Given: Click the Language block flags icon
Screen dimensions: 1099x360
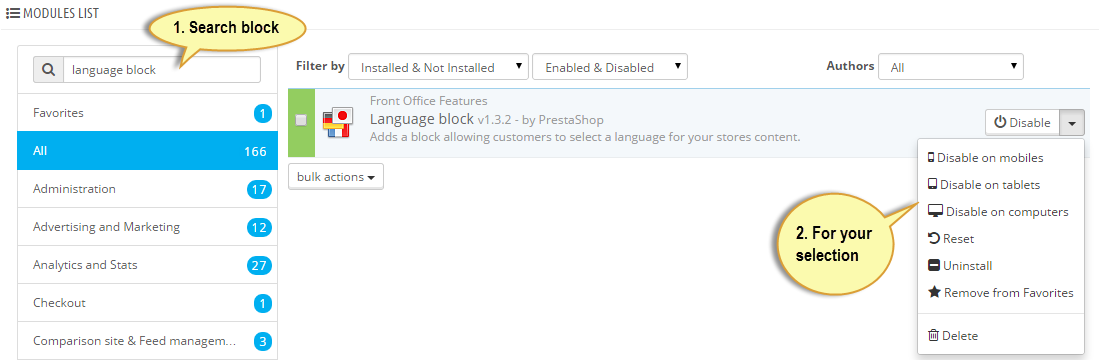Looking at the screenshot, I should (336, 123).
